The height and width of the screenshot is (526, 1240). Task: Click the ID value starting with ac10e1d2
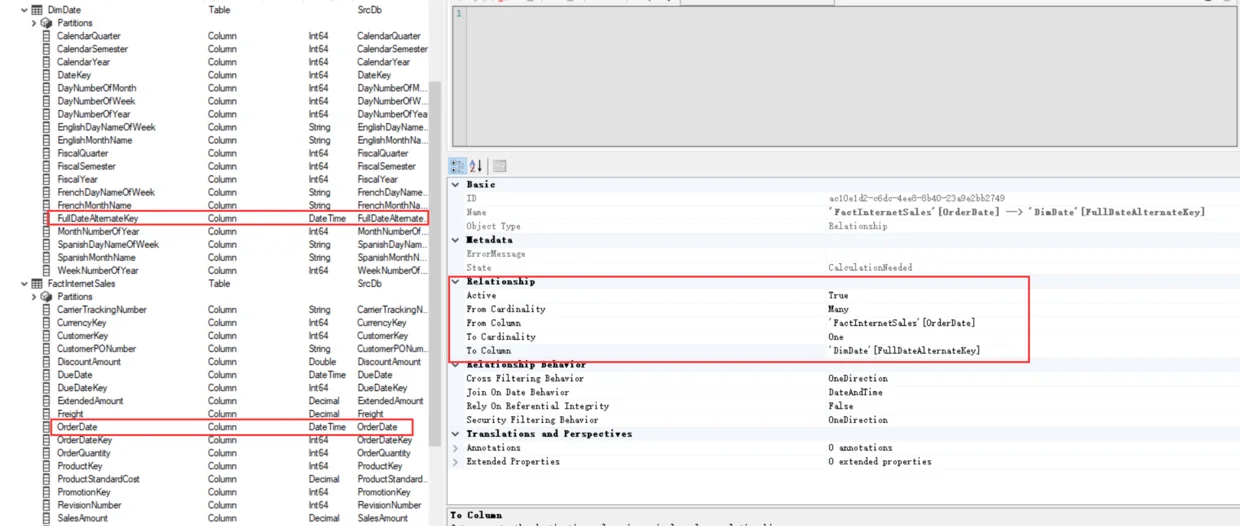coord(917,198)
